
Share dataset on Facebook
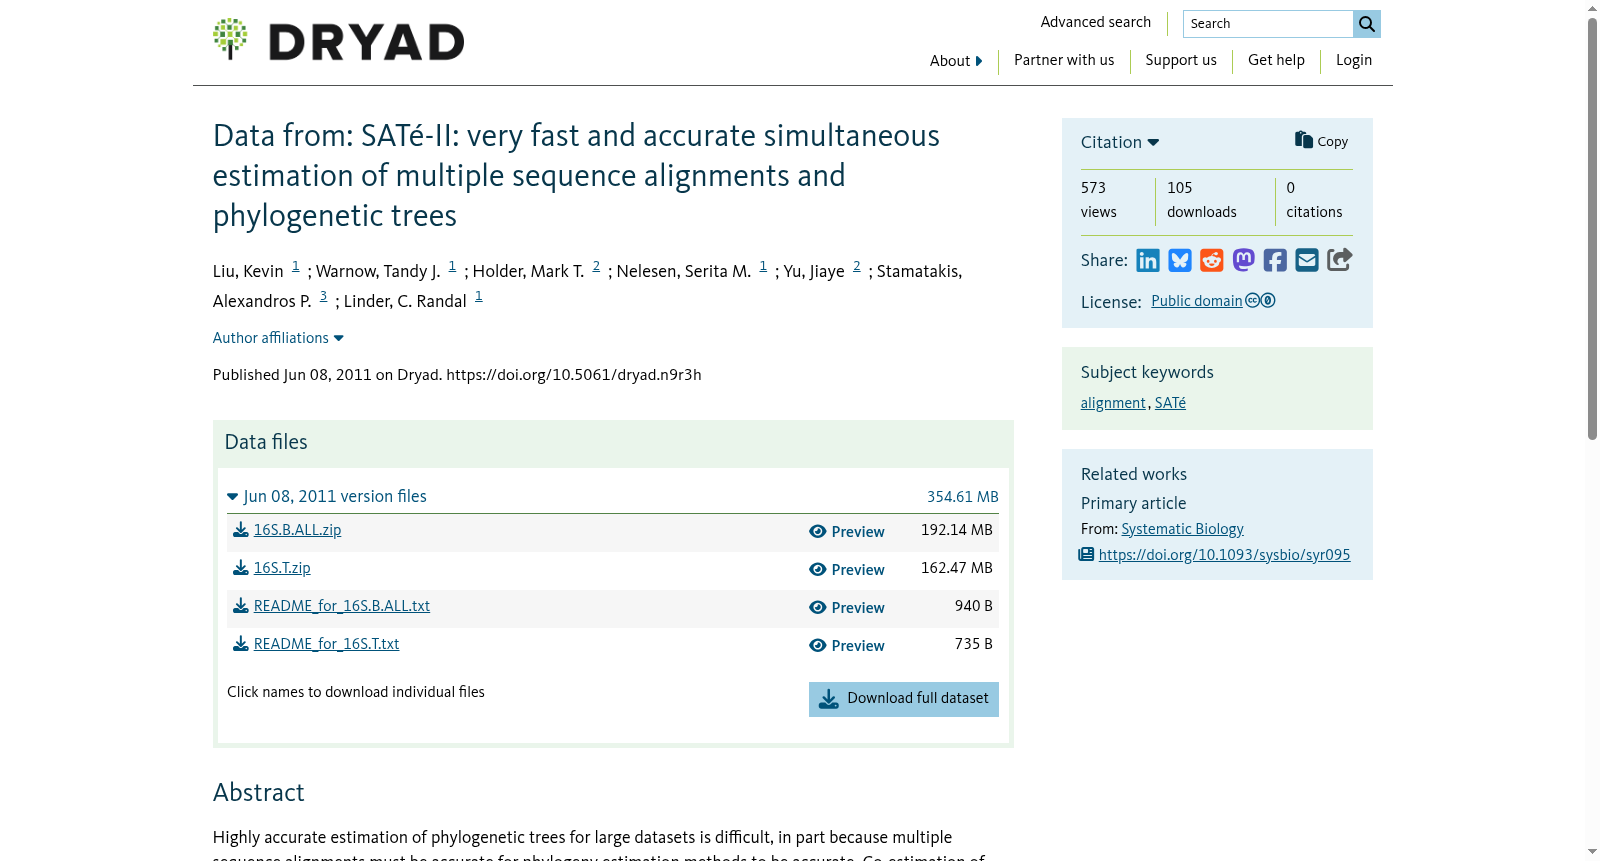[1275, 261]
